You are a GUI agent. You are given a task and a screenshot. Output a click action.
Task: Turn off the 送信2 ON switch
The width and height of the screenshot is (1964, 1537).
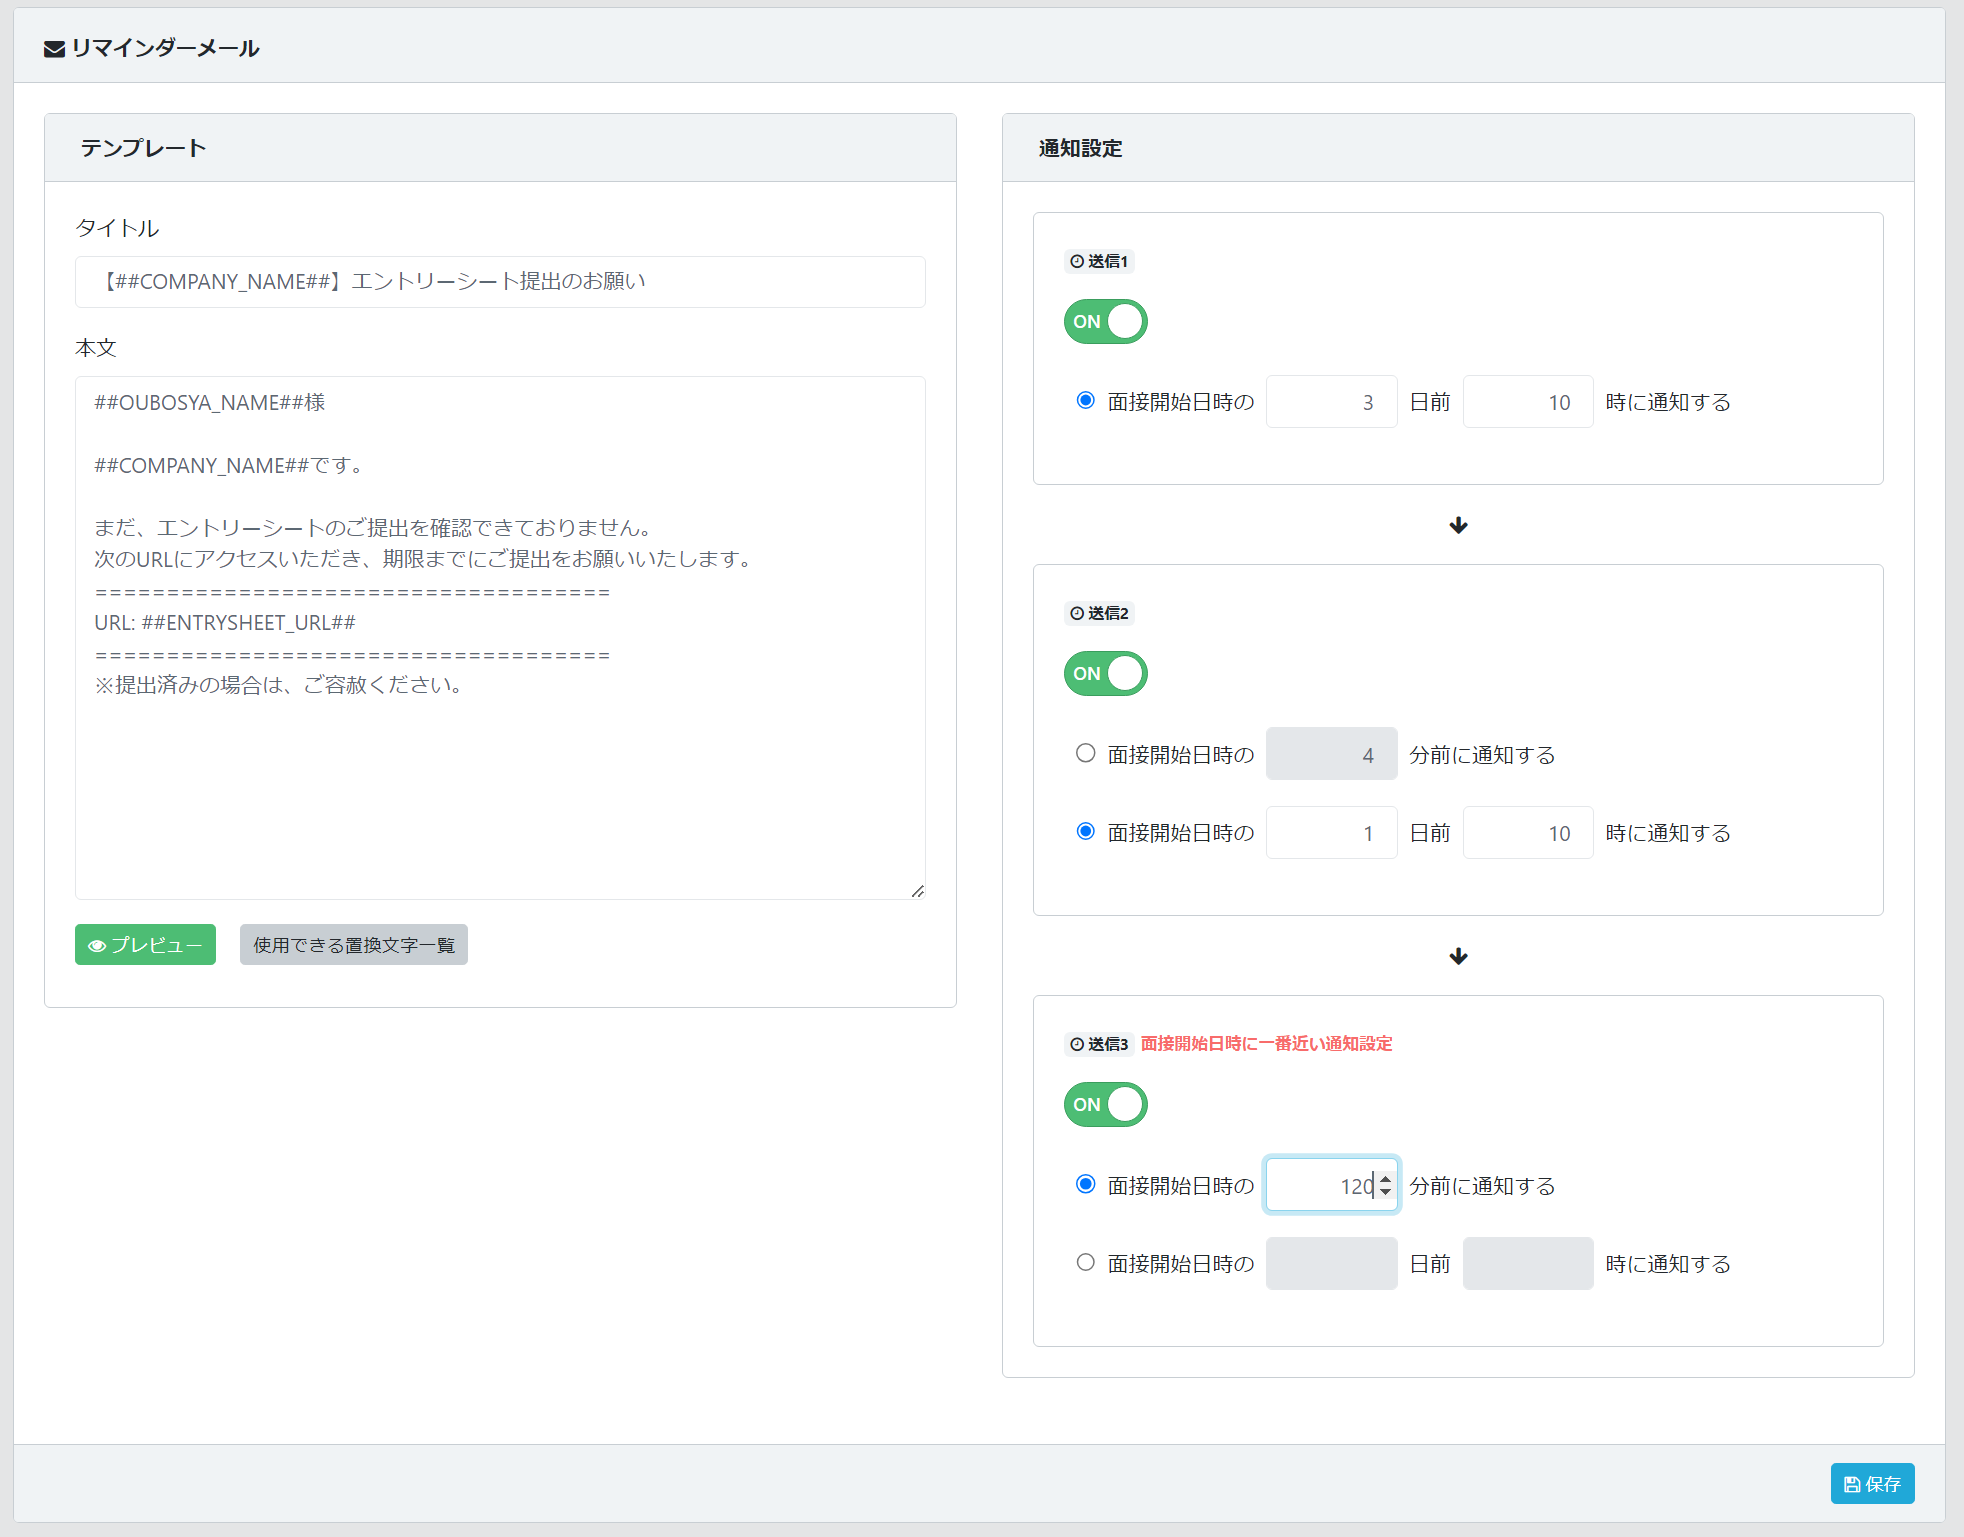coord(1105,674)
